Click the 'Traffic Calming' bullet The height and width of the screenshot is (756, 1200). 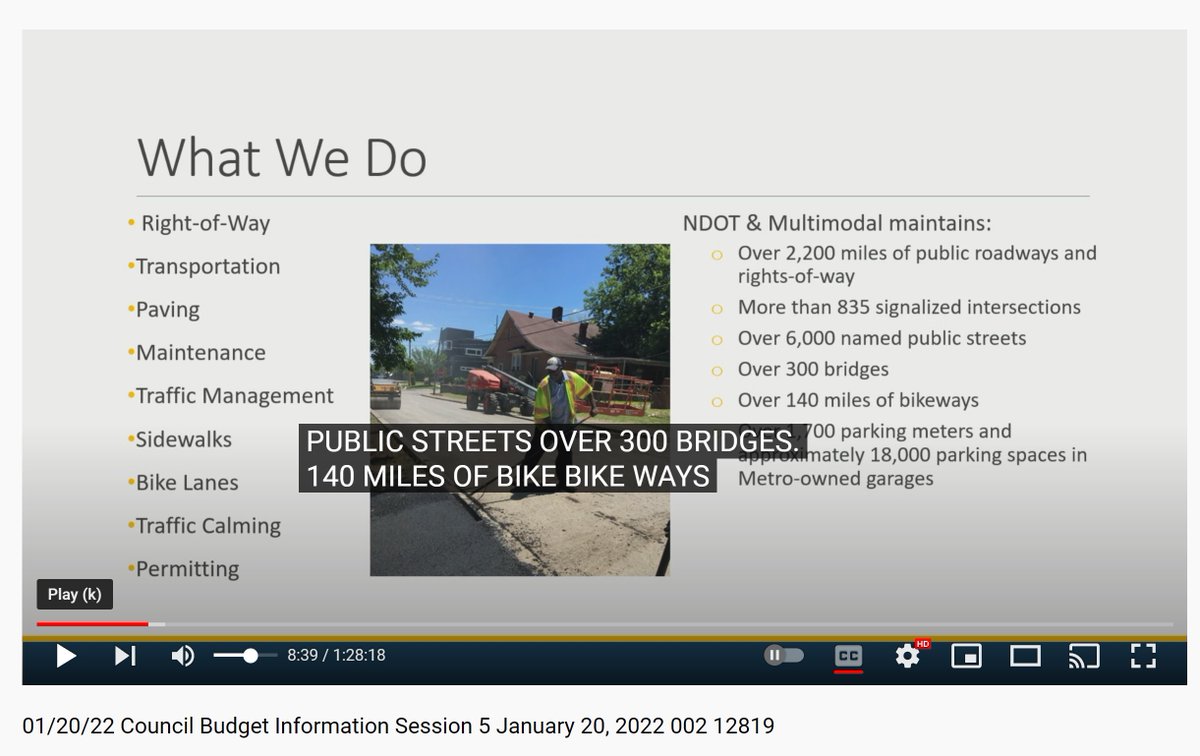point(208,526)
